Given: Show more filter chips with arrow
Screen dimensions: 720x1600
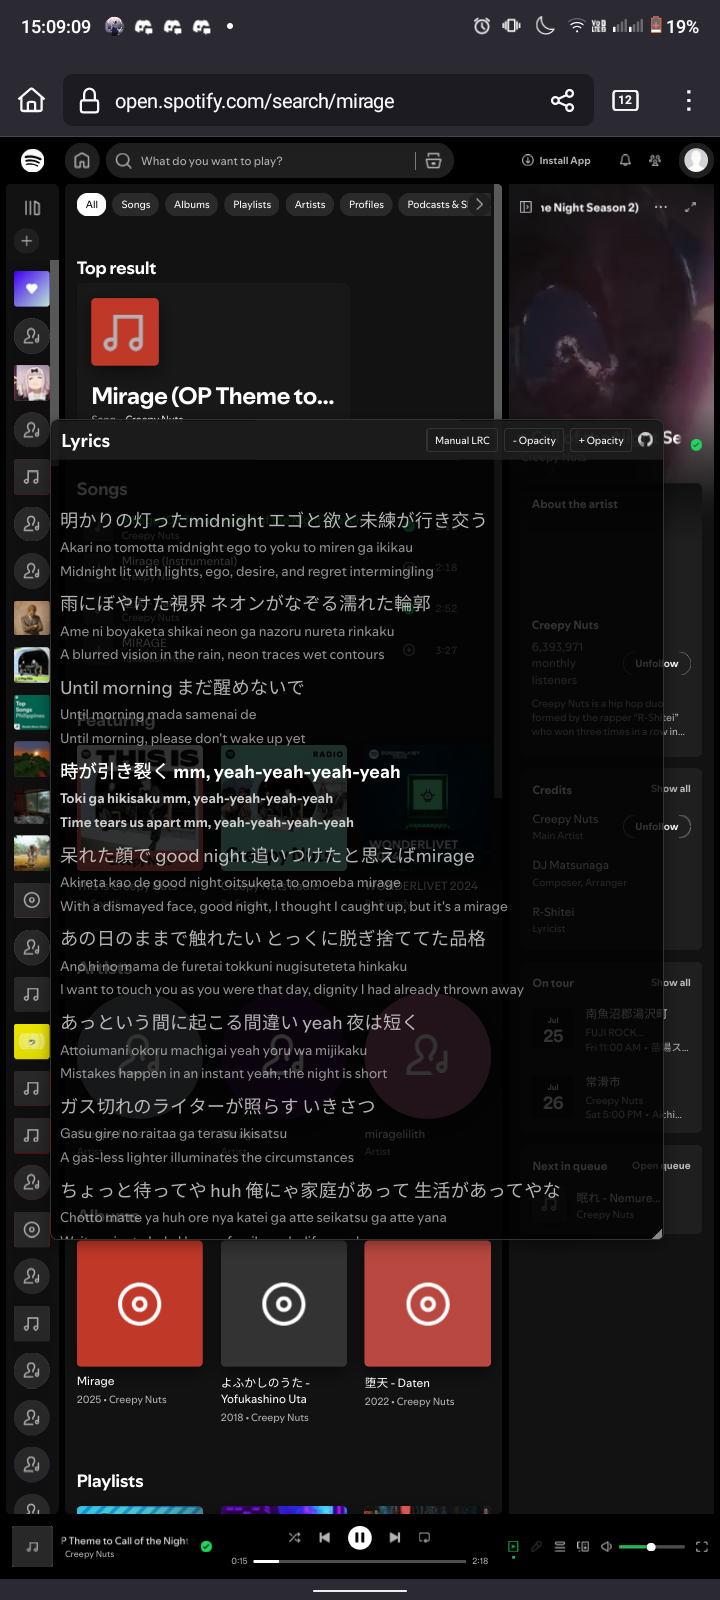Looking at the screenshot, I should pyautogui.click(x=479, y=204).
